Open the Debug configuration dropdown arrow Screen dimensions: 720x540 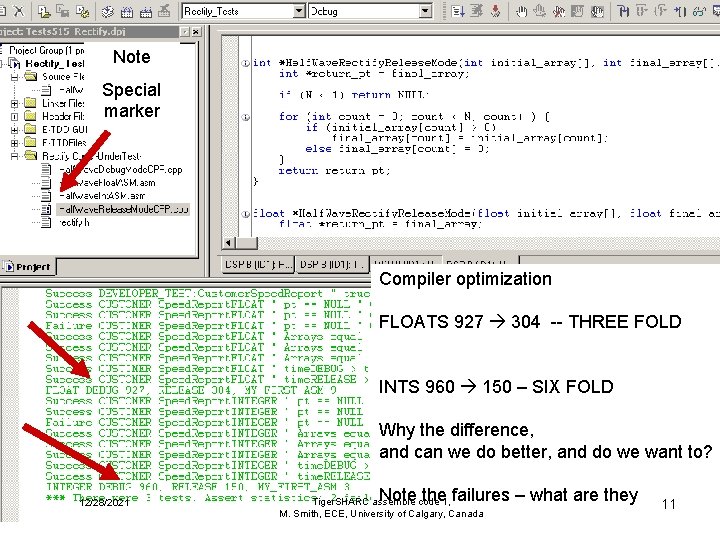point(426,11)
